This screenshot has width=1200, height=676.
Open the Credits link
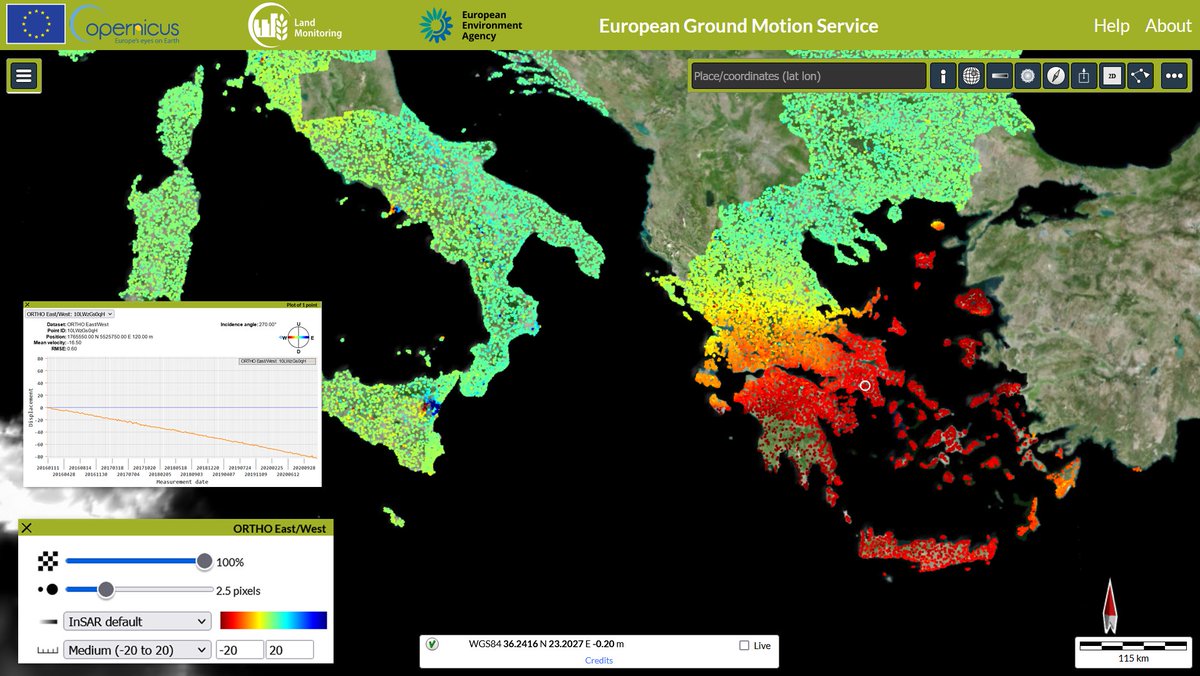(x=599, y=660)
